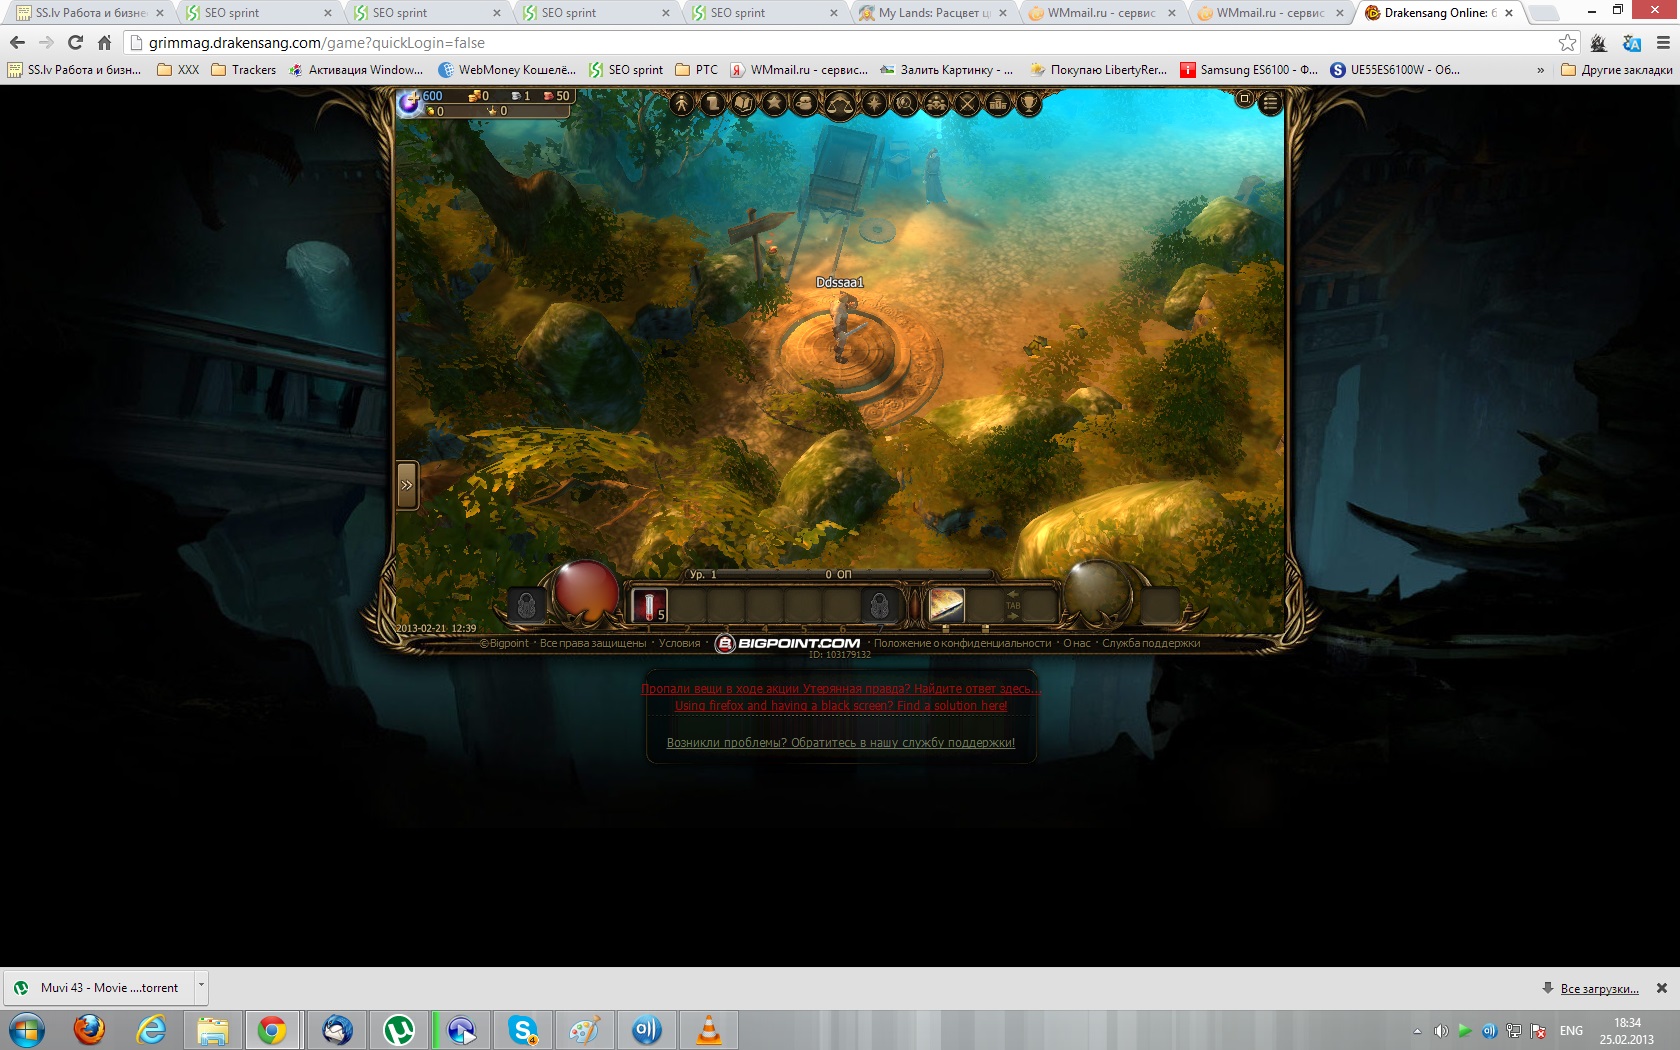Screen dimensions: 1680x1050
Task: Open the Условия link in game footer
Action: [679, 643]
